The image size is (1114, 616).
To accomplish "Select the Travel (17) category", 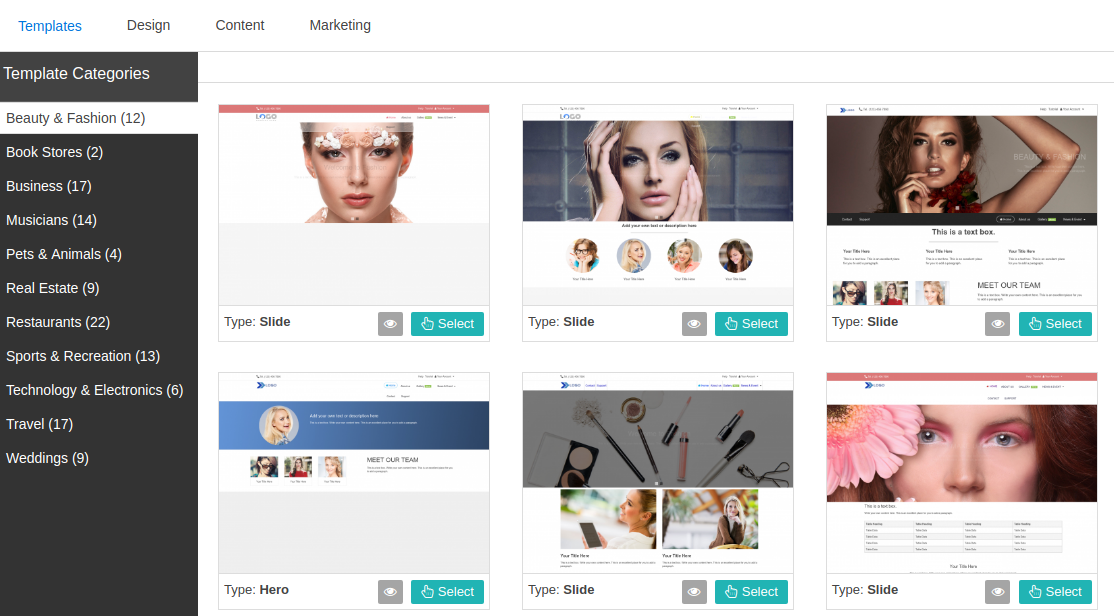I will point(39,424).
